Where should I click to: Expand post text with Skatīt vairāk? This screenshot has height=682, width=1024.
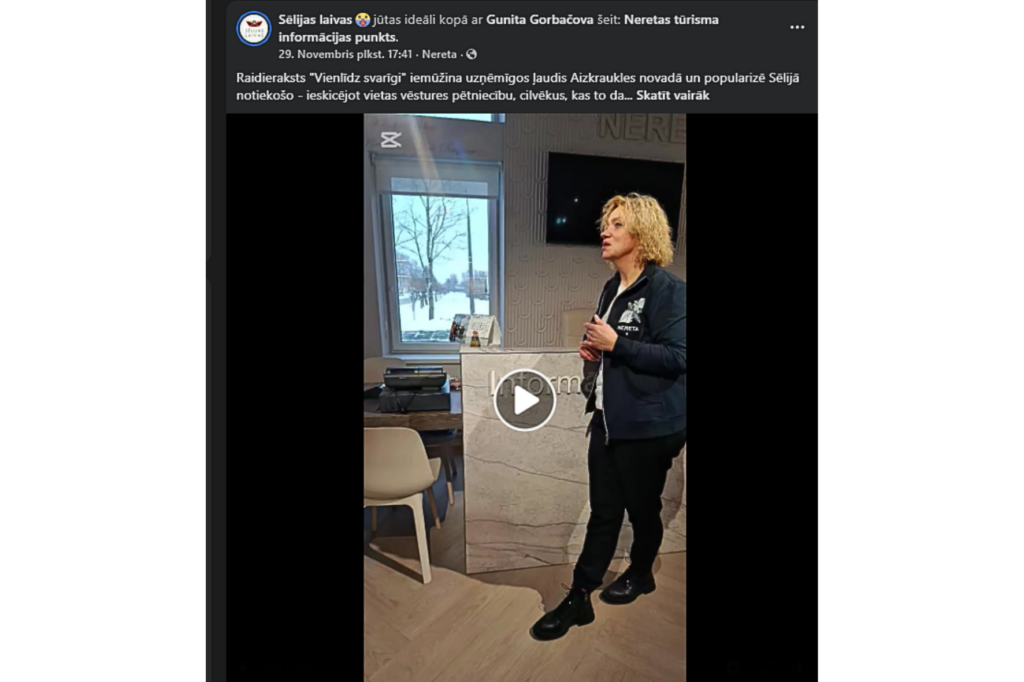pyautogui.click(x=673, y=95)
